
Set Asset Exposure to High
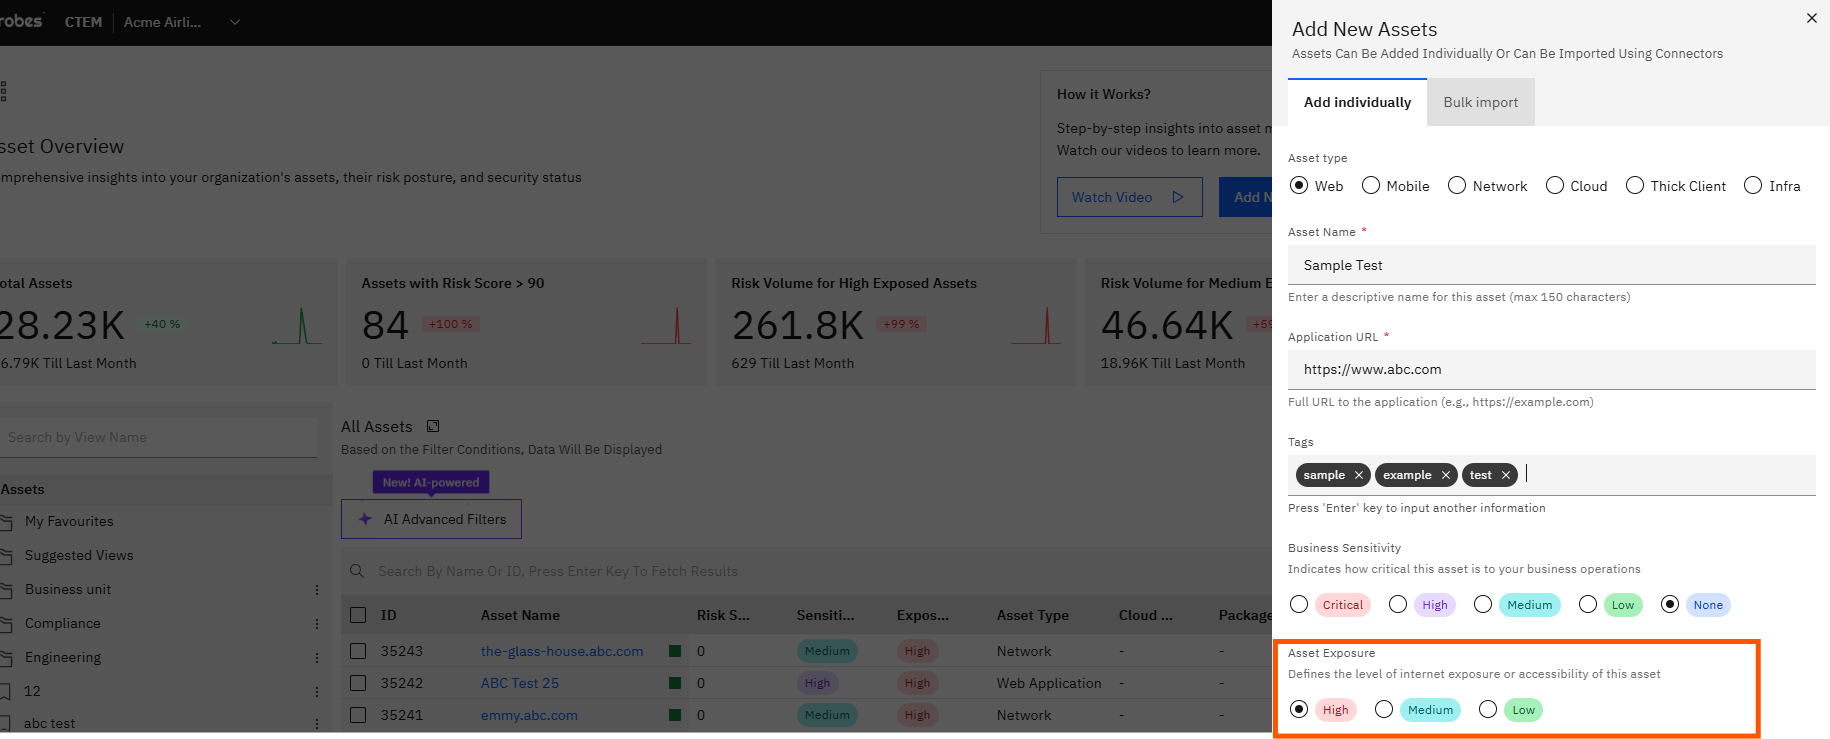click(1299, 709)
